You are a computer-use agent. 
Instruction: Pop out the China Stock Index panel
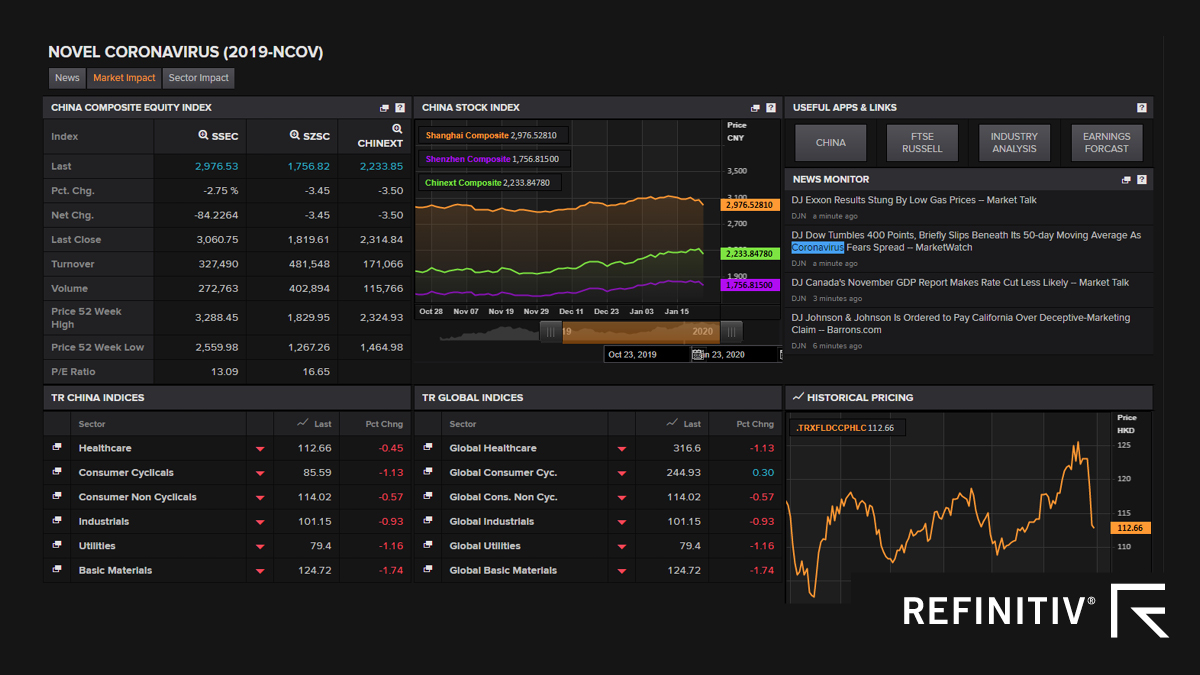pyautogui.click(x=756, y=108)
